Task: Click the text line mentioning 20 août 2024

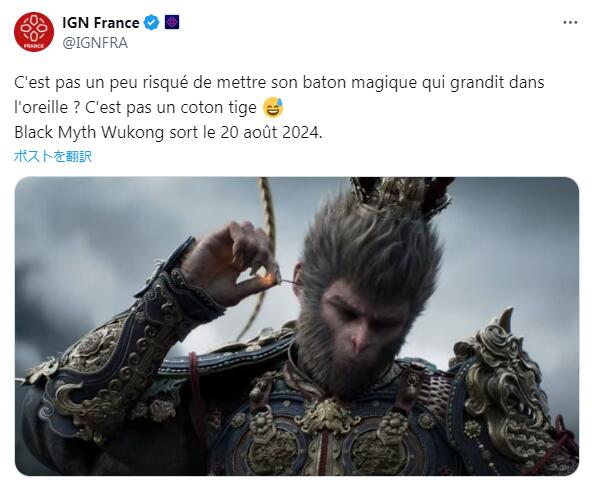Action: click(x=168, y=133)
